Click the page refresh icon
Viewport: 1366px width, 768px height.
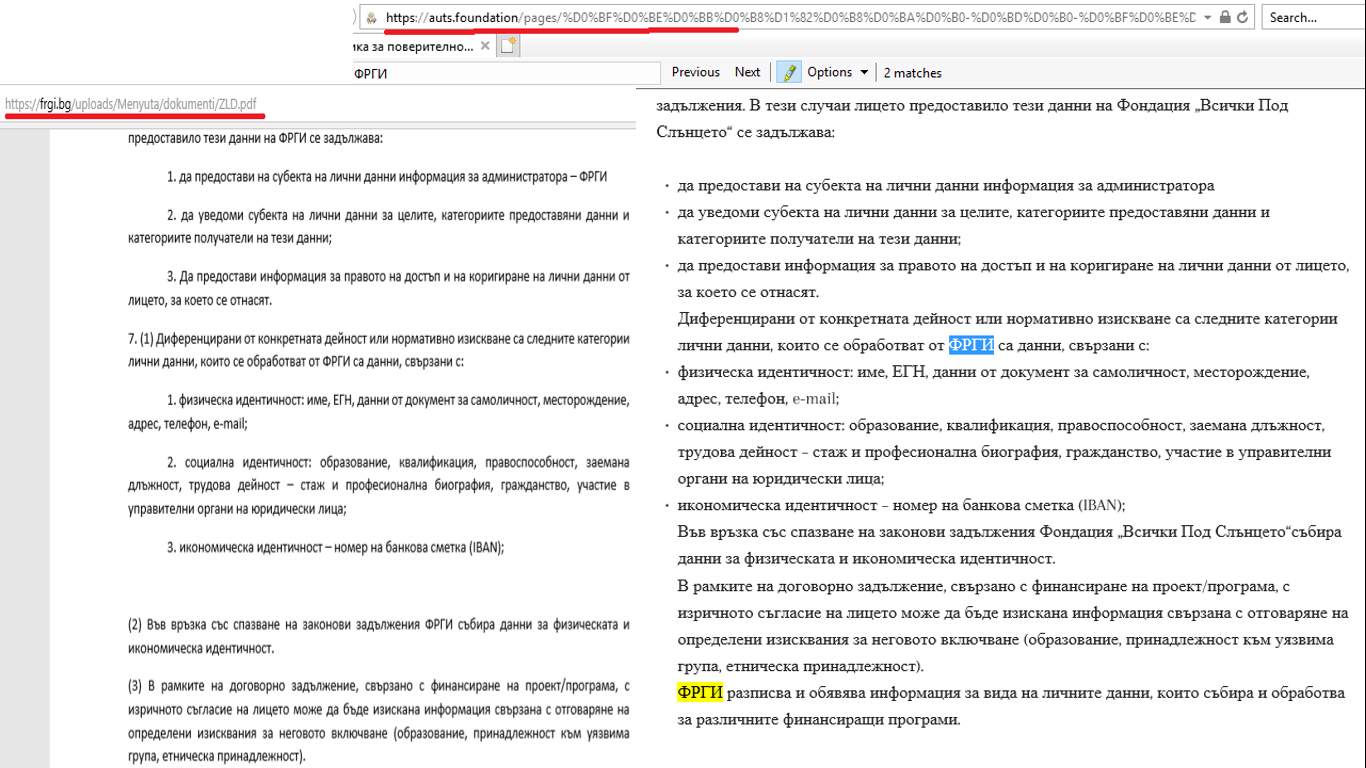point(1243,17)
